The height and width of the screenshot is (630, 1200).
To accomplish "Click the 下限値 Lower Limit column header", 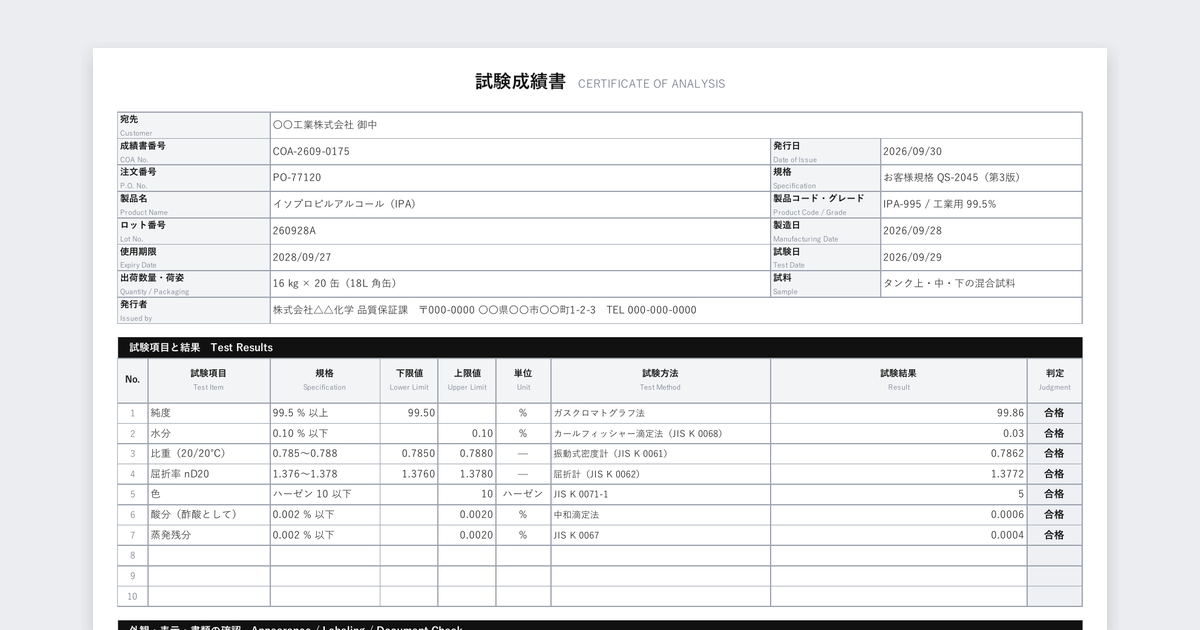I will point(410,380).
